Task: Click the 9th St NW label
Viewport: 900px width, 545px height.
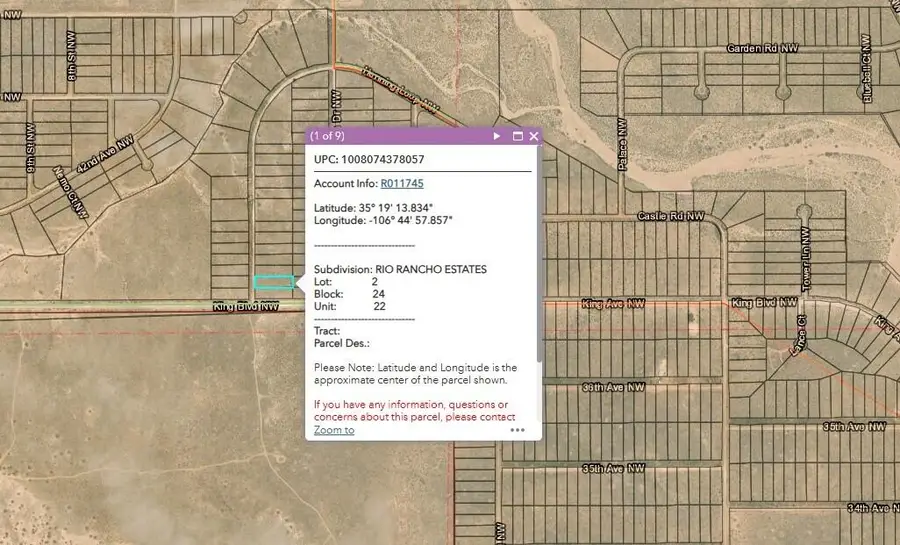Action: (x=30, y=148)
